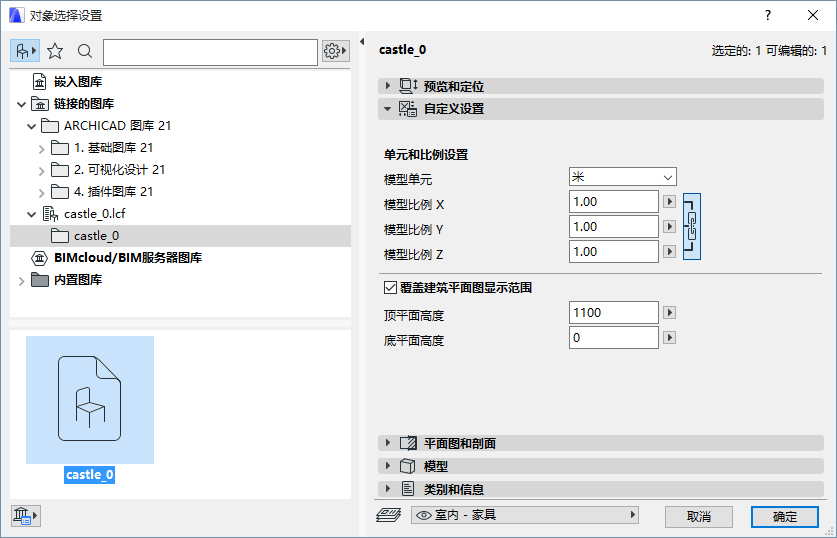Click the help question mark button

(x=768, y=15)
